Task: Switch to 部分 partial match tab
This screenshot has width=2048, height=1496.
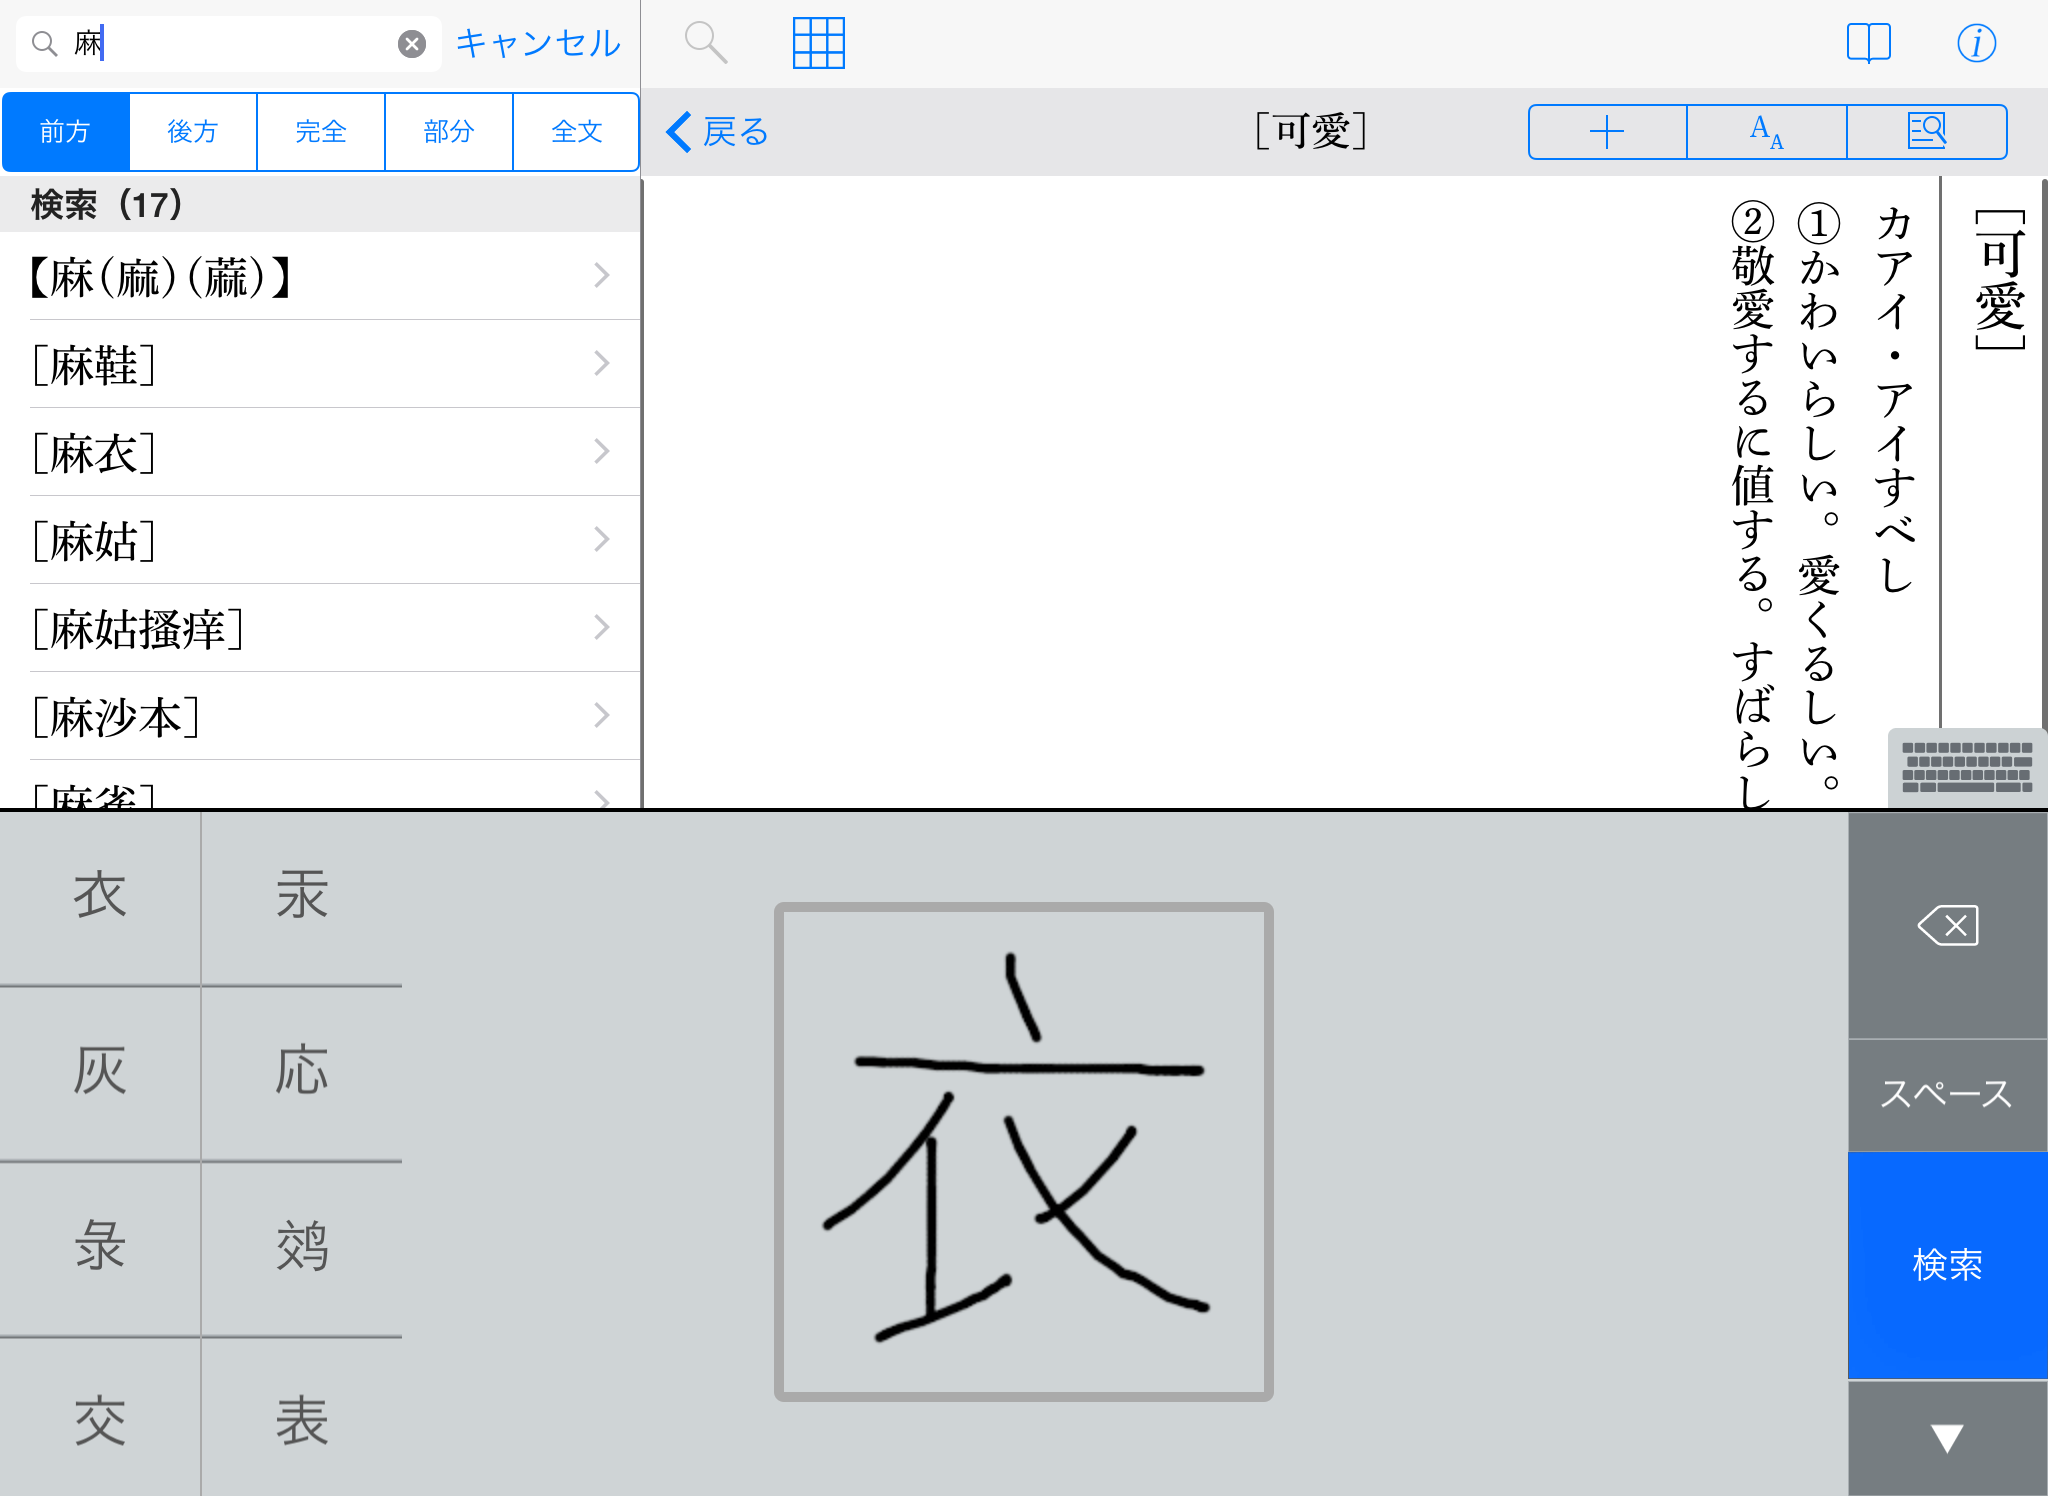Action: tap(448, 132)
